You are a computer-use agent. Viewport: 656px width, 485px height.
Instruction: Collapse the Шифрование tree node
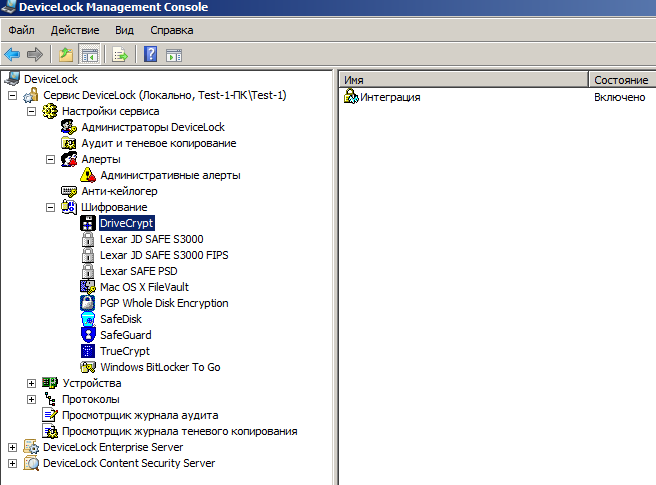(x=50, y=207)
